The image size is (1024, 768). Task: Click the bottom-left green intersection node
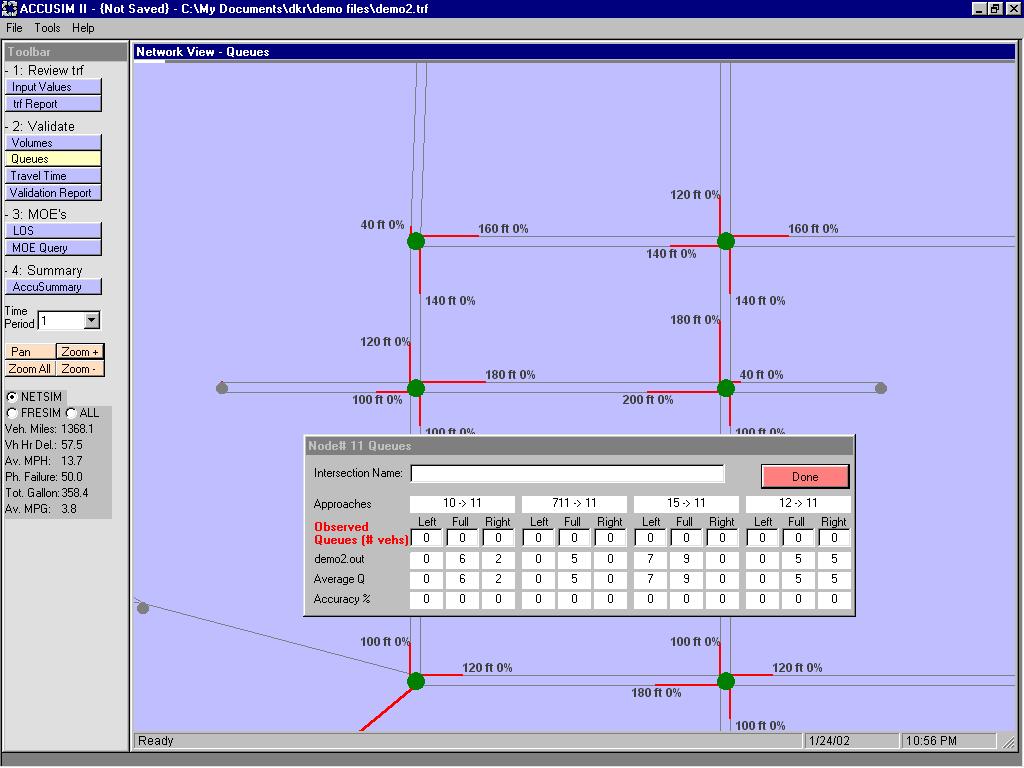tap(416, 681)
